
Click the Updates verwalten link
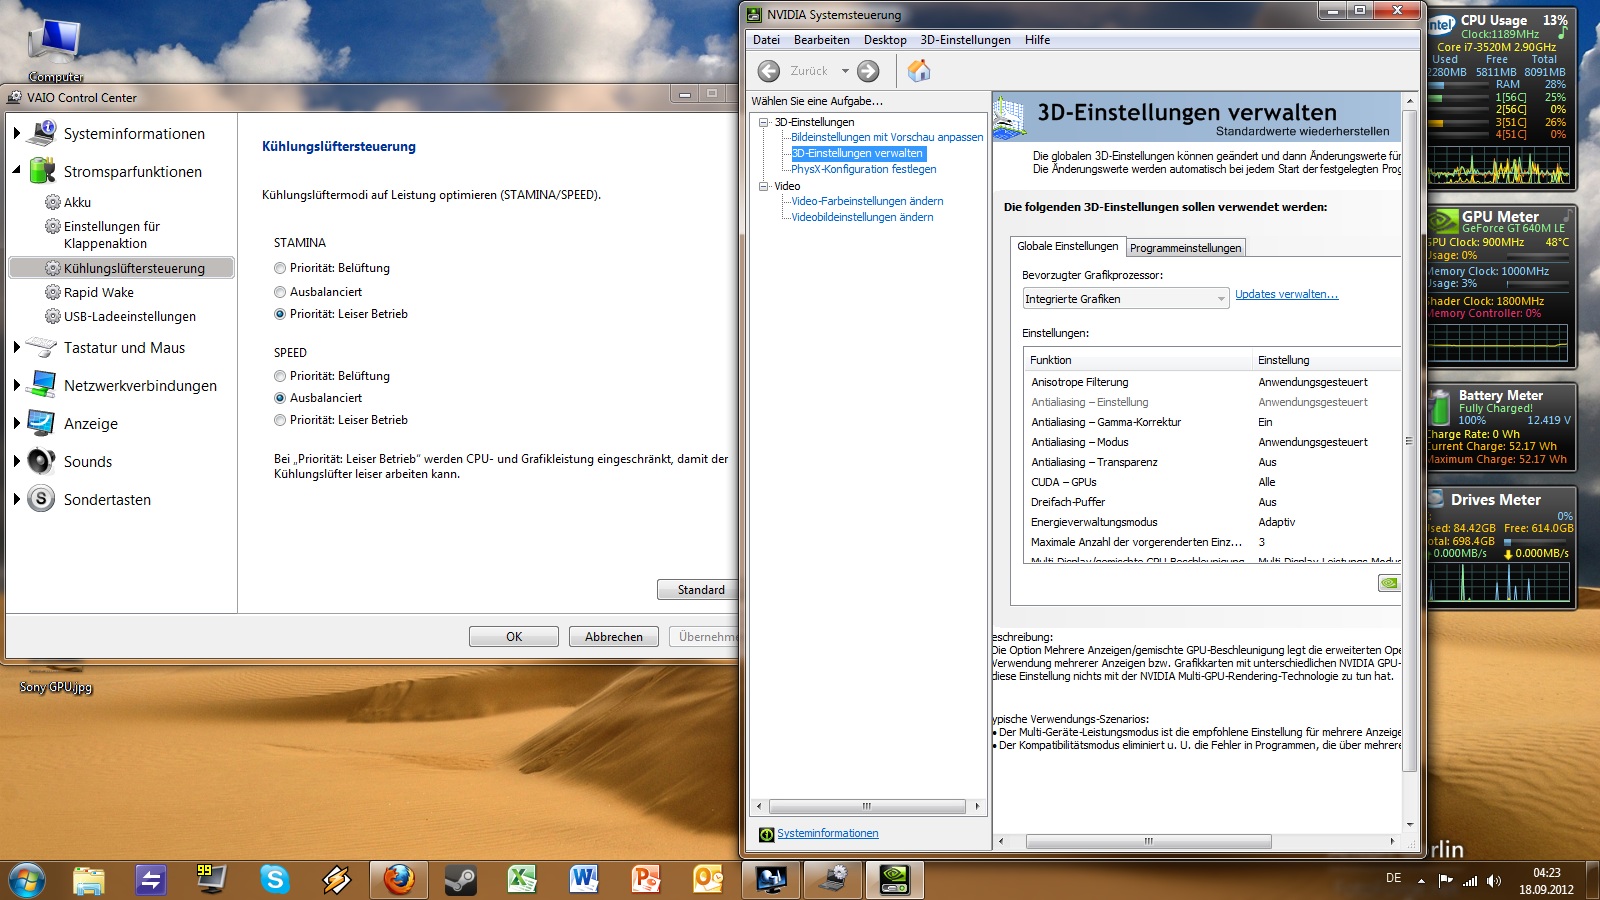pyautogui.click(x=1286, y=294)
